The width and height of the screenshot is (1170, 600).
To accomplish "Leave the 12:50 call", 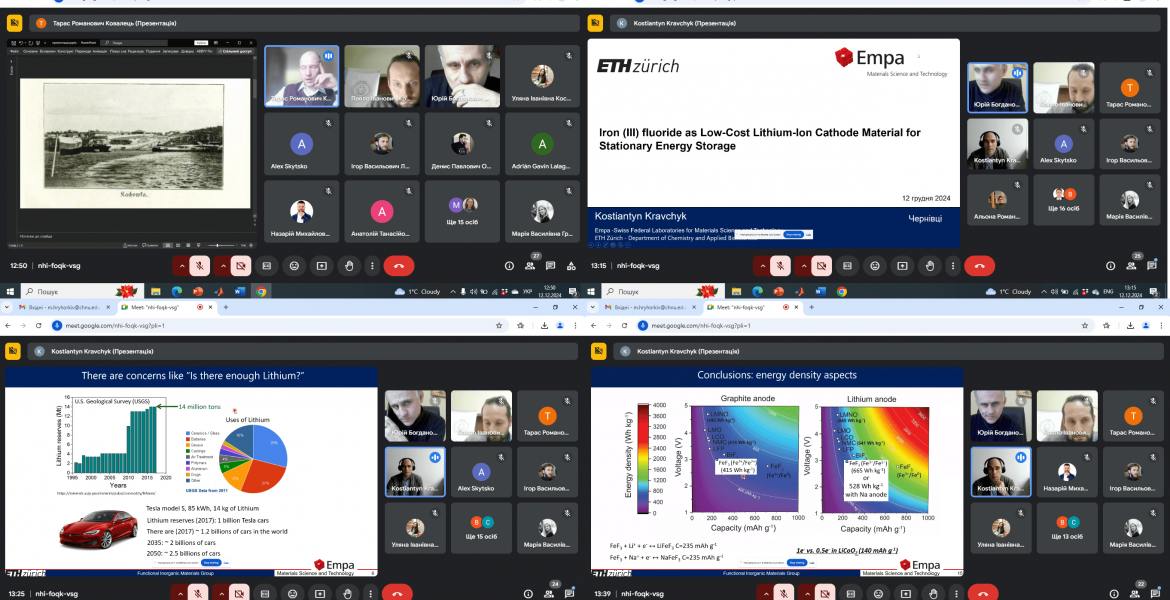I will (x=399, y=266).
